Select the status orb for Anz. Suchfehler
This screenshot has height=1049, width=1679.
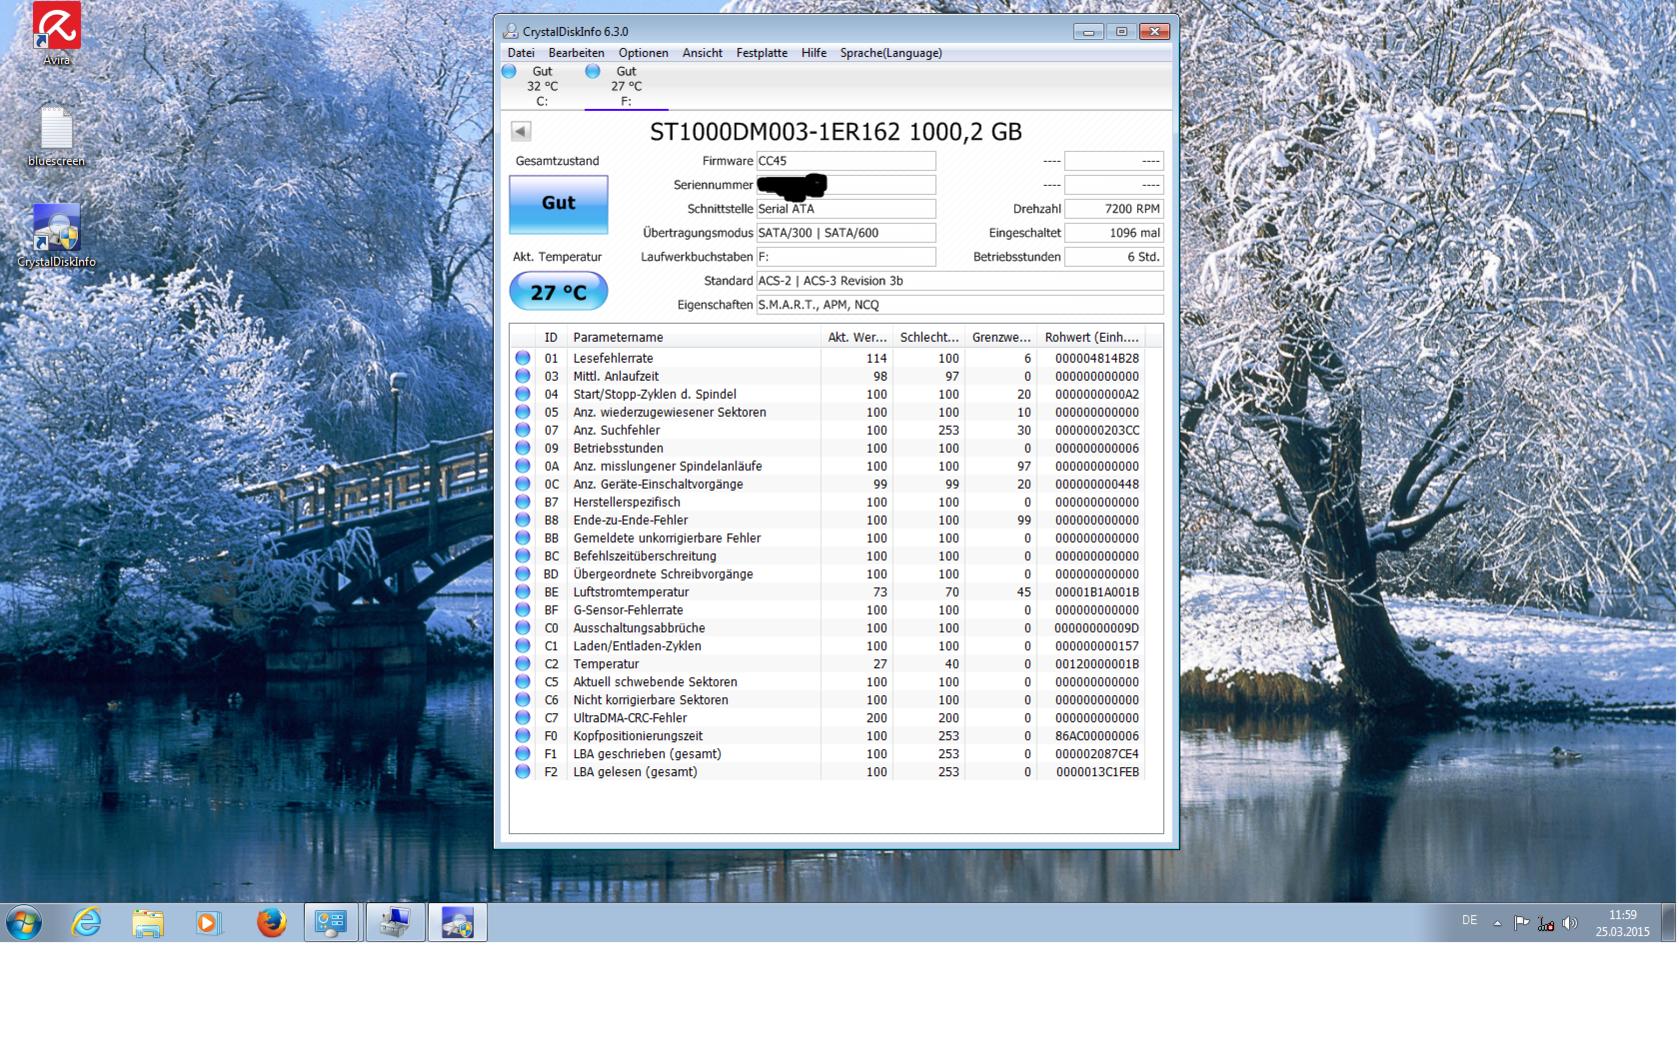point(522,430)
